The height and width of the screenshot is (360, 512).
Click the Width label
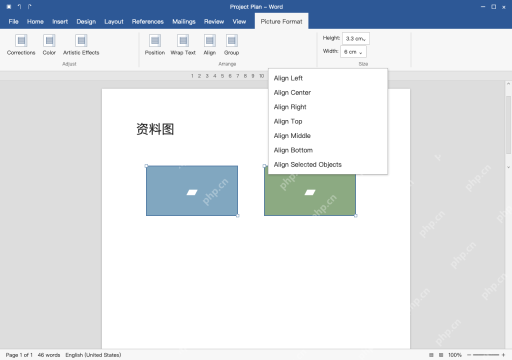click(x=330, y=51)
